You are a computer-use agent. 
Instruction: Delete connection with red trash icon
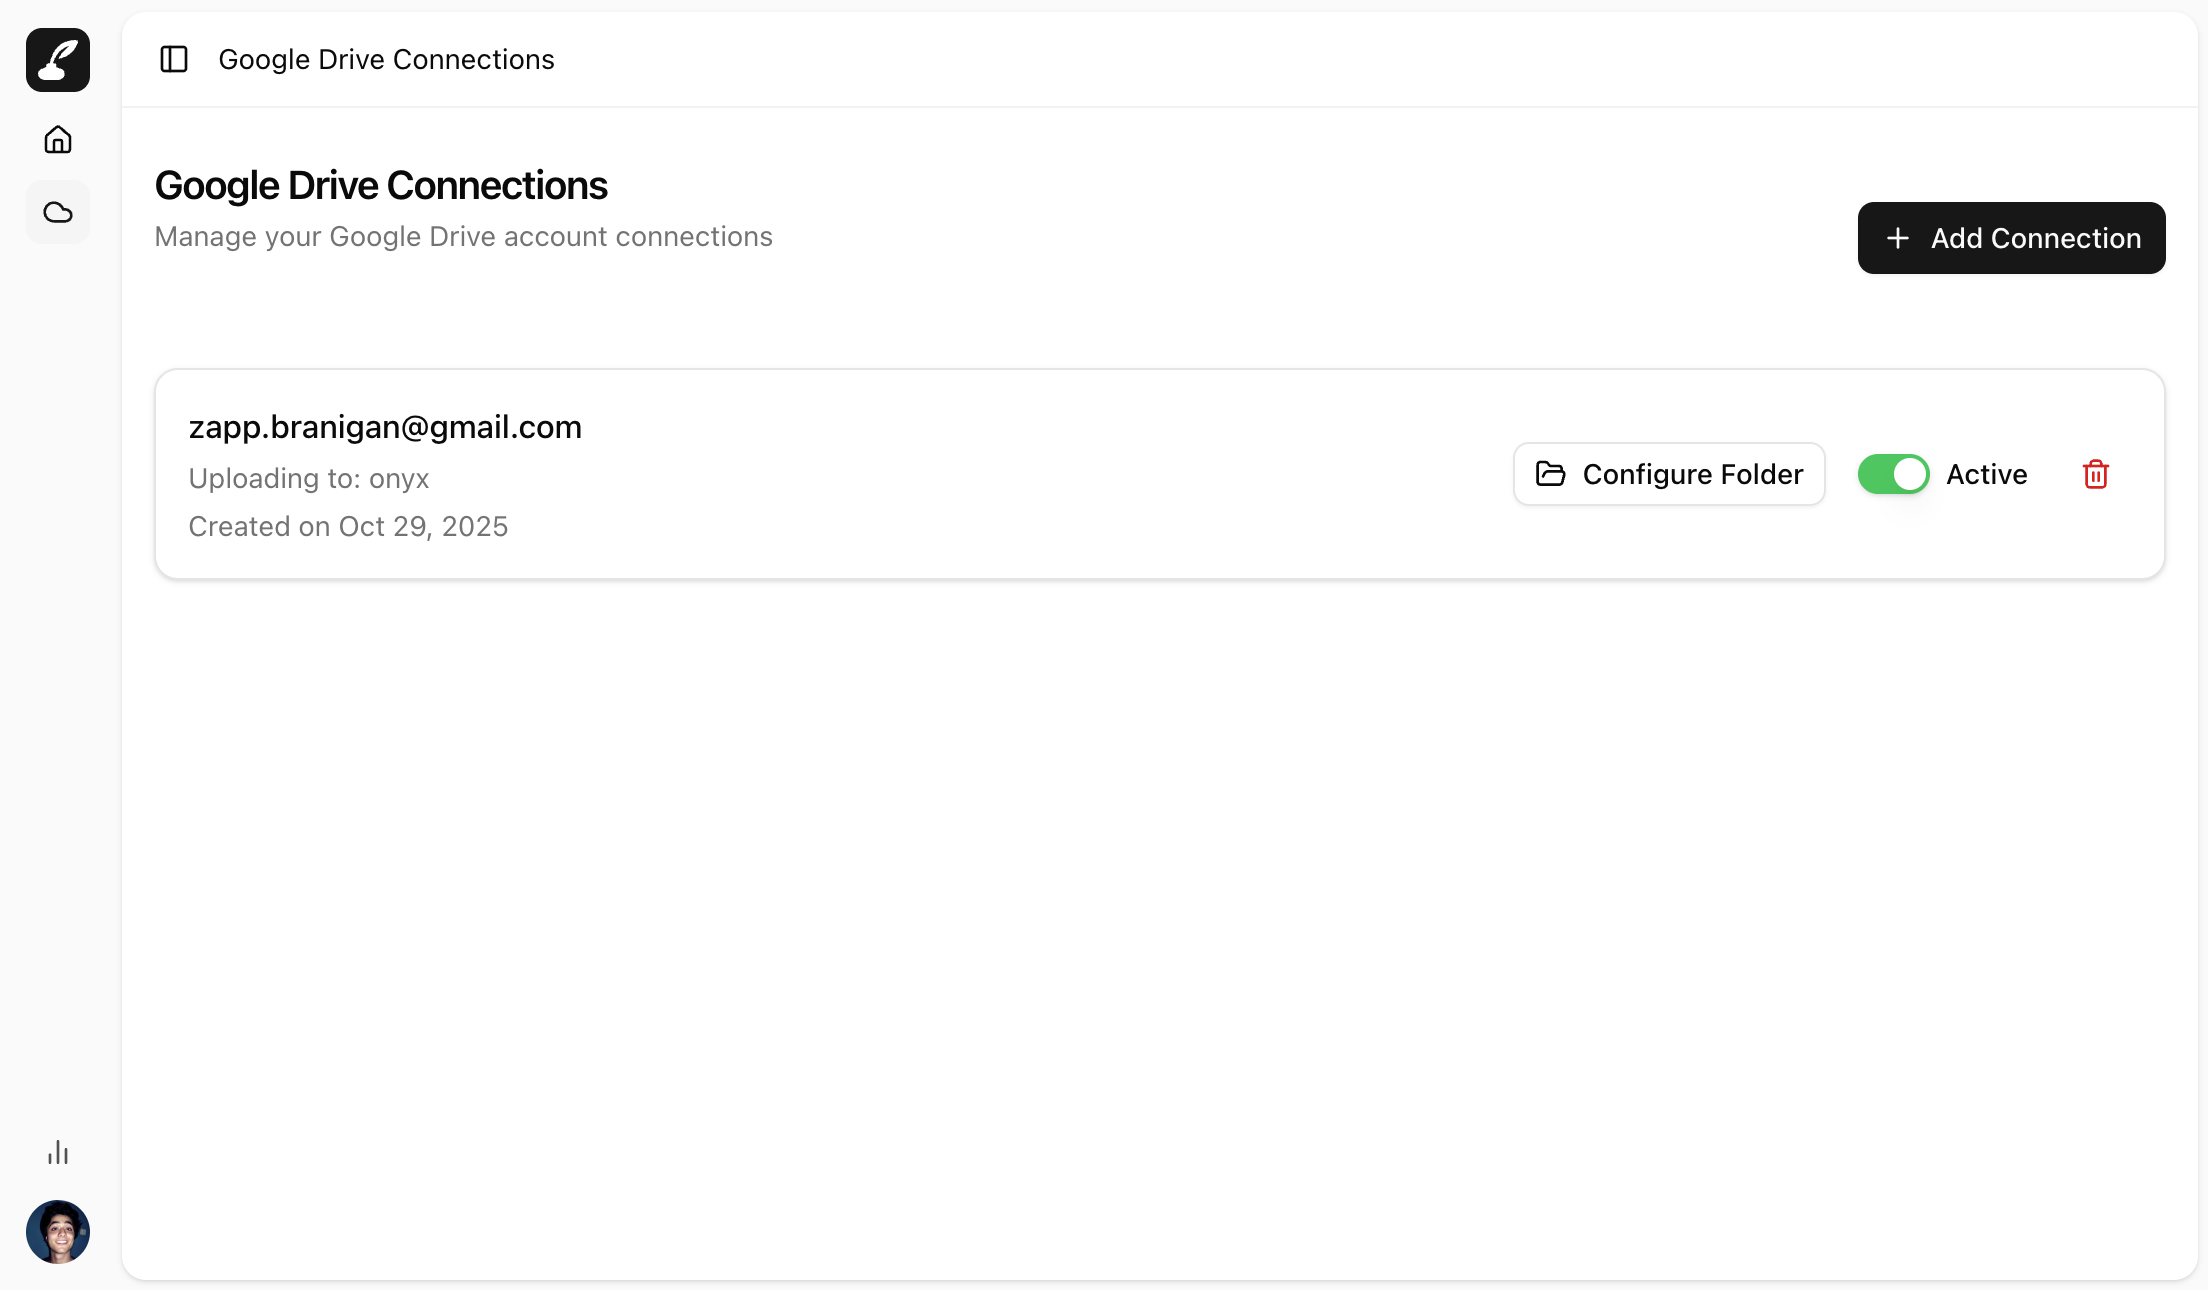(x=2095, y=474)
